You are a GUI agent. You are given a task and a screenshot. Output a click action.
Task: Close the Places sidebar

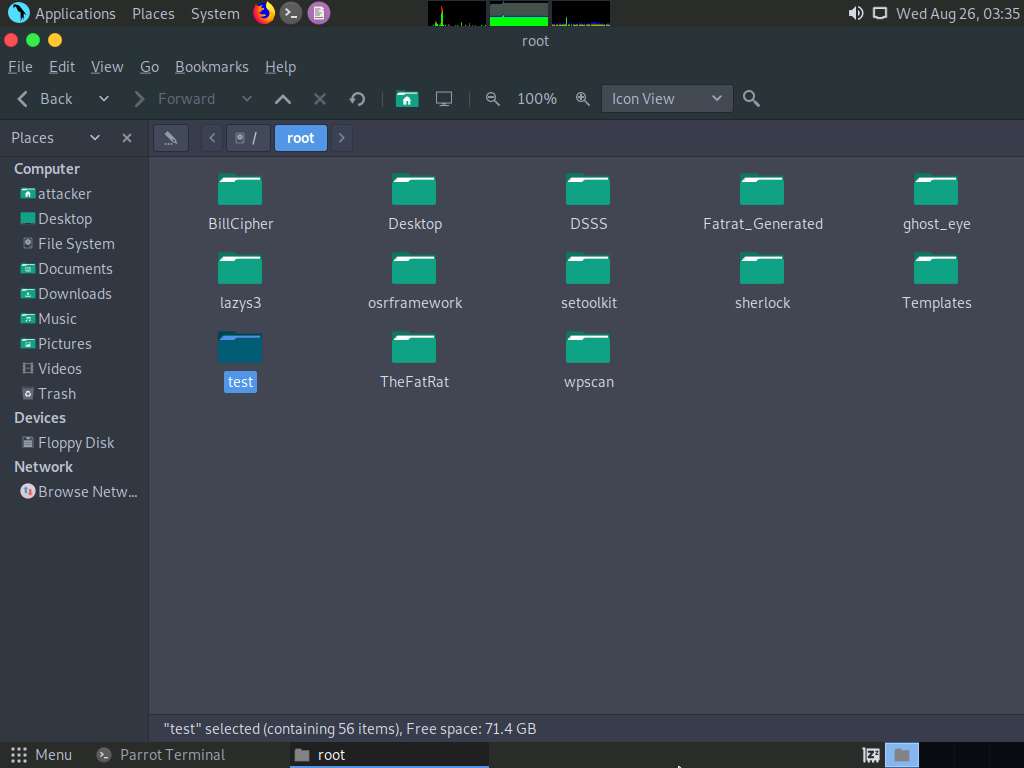coord(127,138)
